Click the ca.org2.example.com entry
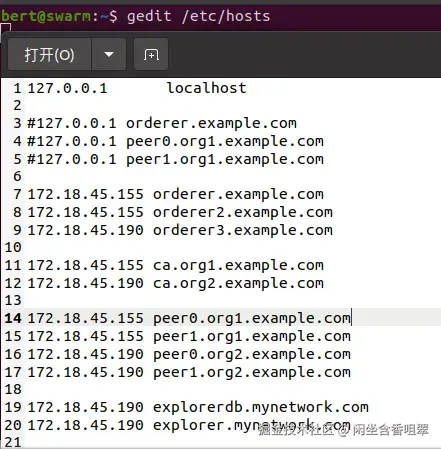Screen dimensions: 441x449 pyautogui.click(x=238, y=284)
